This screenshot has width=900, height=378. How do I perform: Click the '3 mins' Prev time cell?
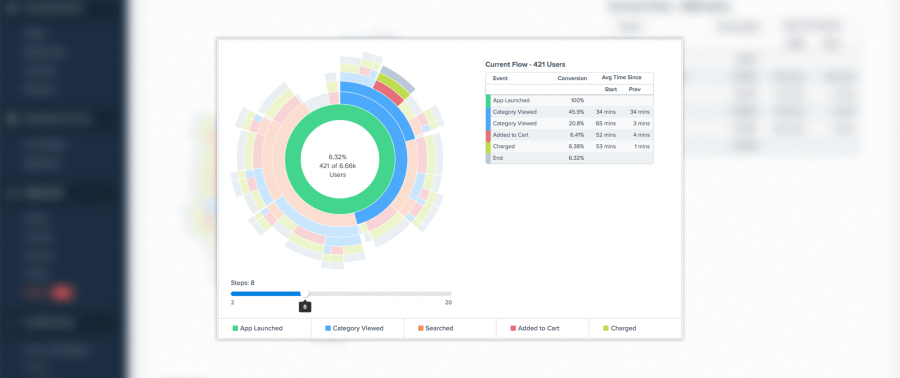(640, 123)
